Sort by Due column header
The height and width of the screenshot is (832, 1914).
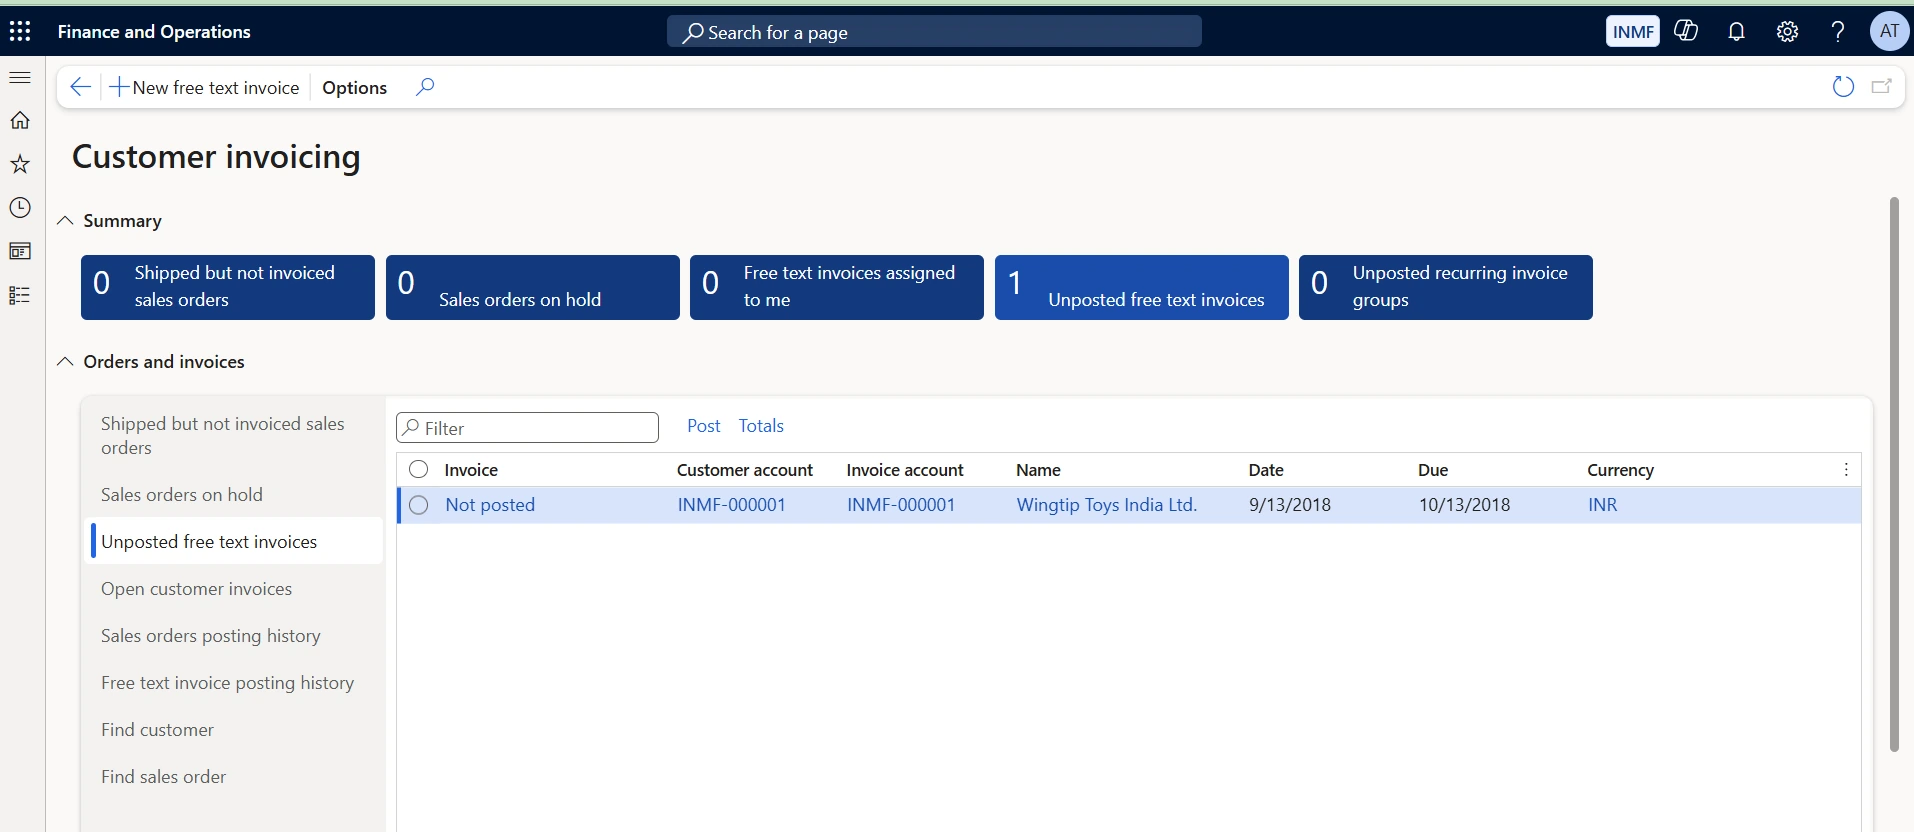click(1433, 470)
